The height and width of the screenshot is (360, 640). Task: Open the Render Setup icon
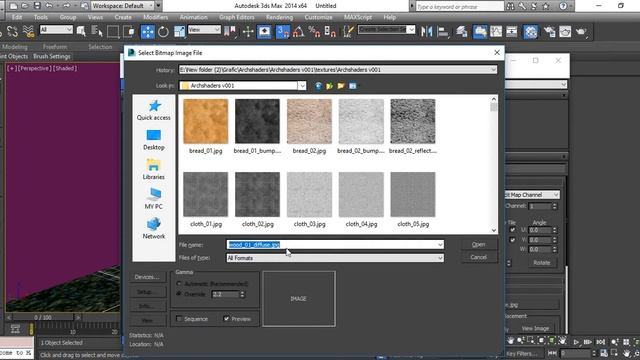pos(549,31)
